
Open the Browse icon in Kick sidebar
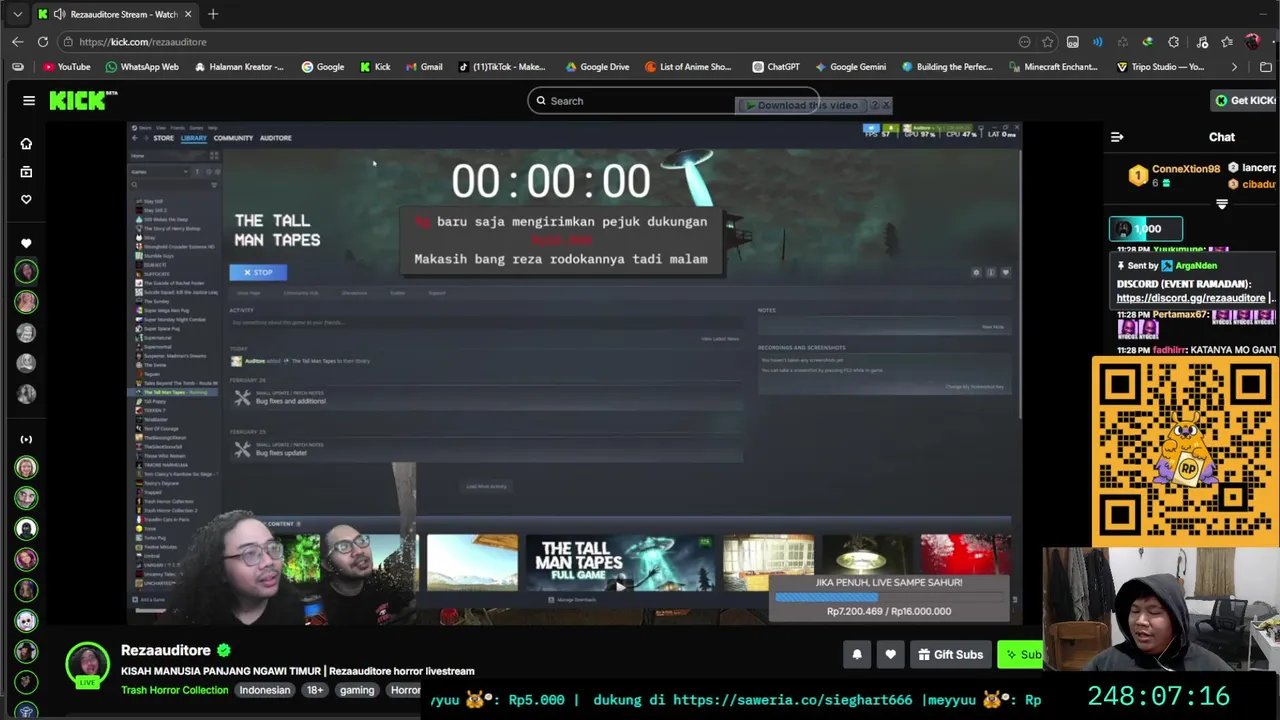(x=26, y=171)
